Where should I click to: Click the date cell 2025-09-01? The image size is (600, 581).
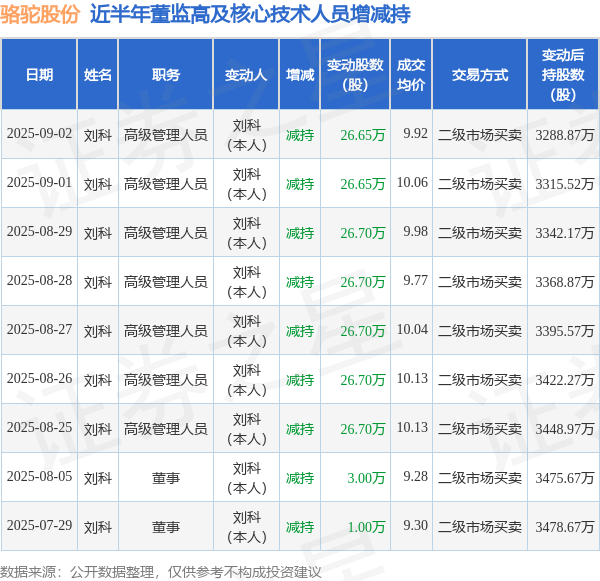tap(39, 183)
